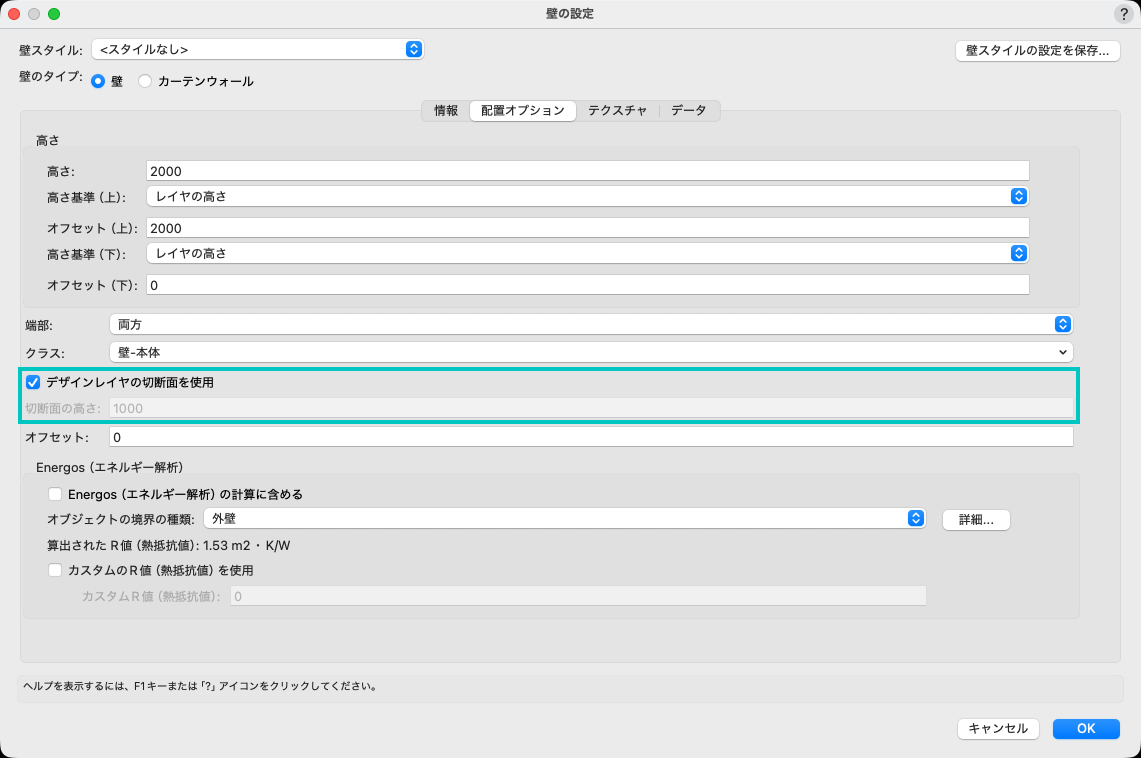Image resolution: width=1141 pixels, height=758 pixels.
Task: Click 壁スタイルの設定を保存 button
Action: point(1037,51)
